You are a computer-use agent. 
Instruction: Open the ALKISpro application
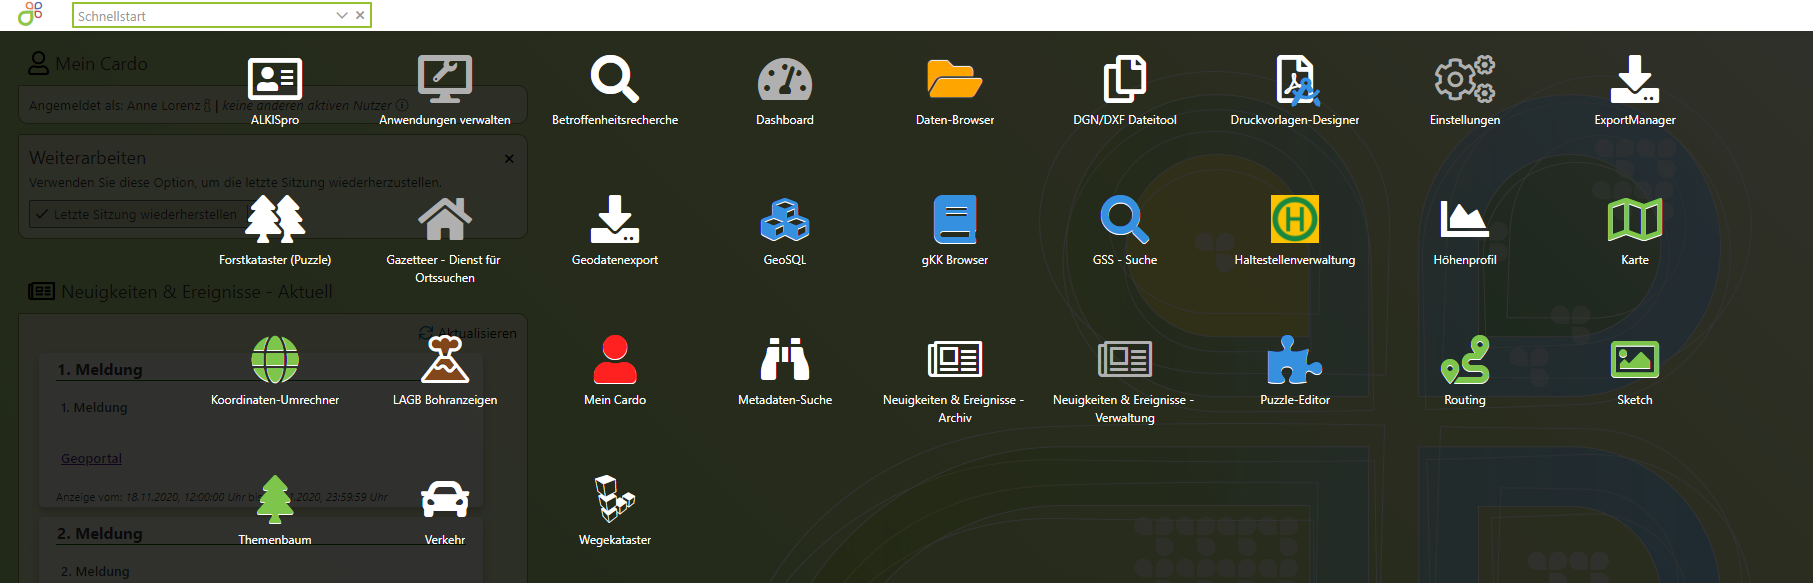pyautogui.click(x=275, y=79)
